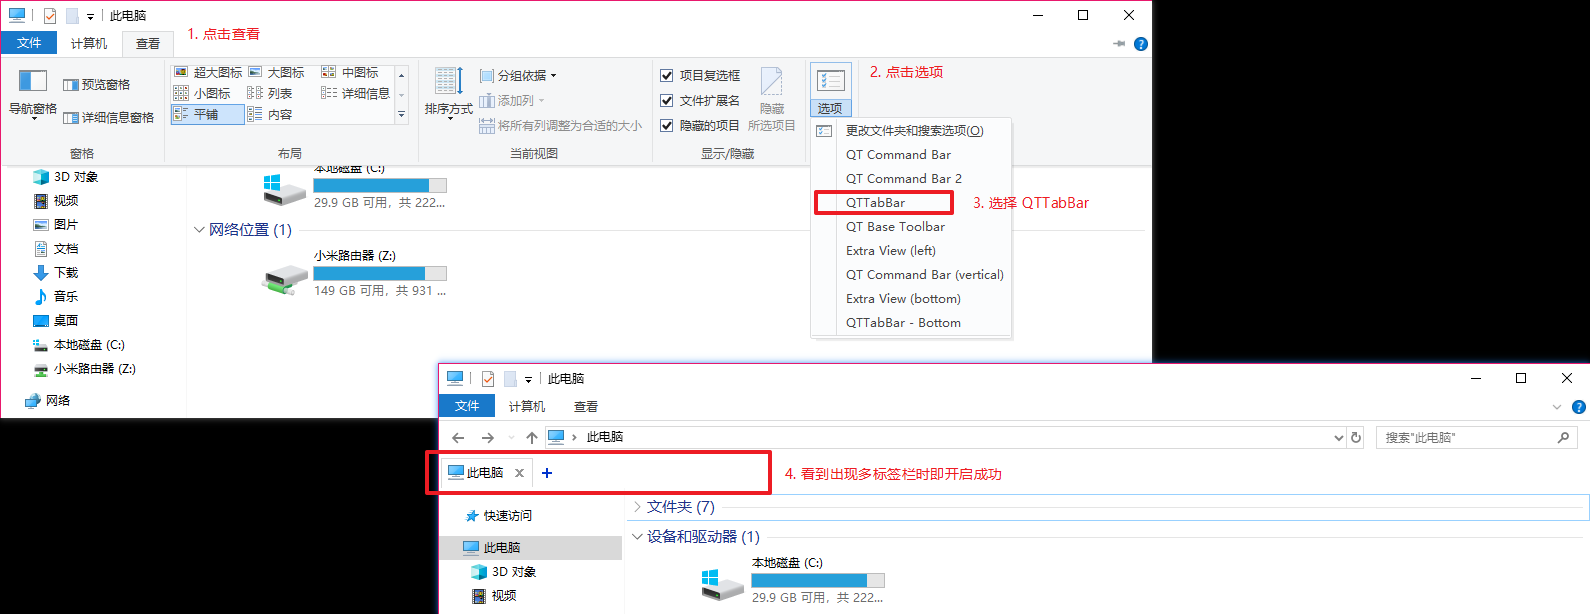Expand the Folders (7) group in lower window
Image resolution: width=1590 pixels, height=614 pixels.
point(637,507)
